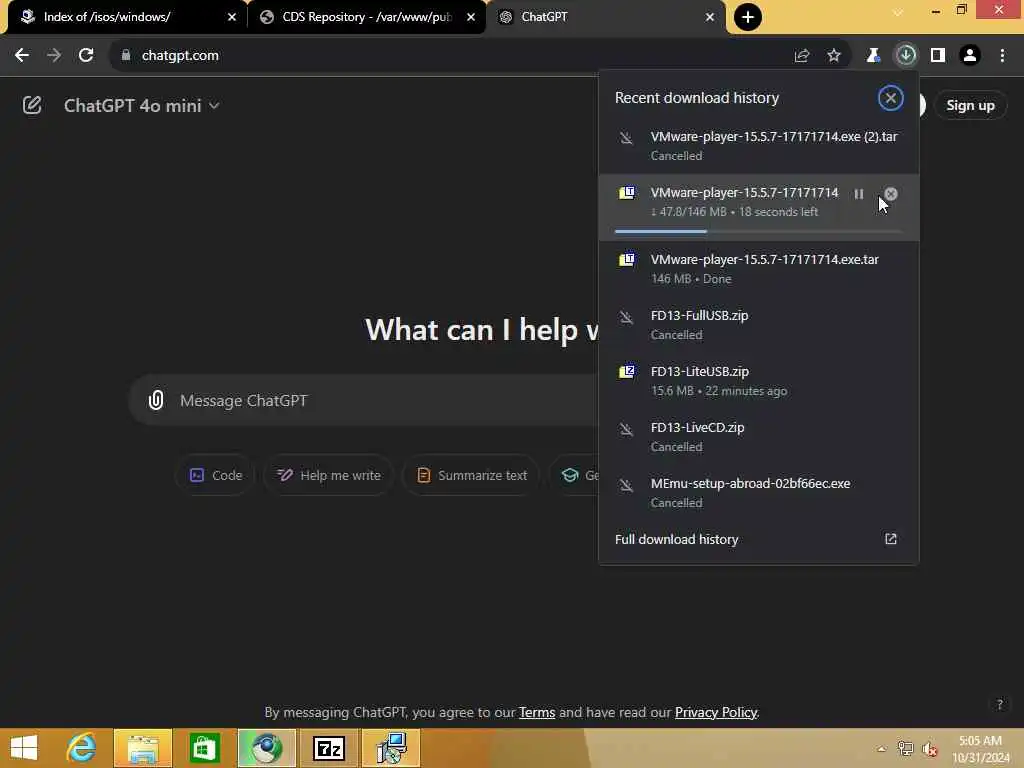Switch to the CDS Repository tab
The height and width of the screenshot is (768, 1024).
(x=366, y=17)
